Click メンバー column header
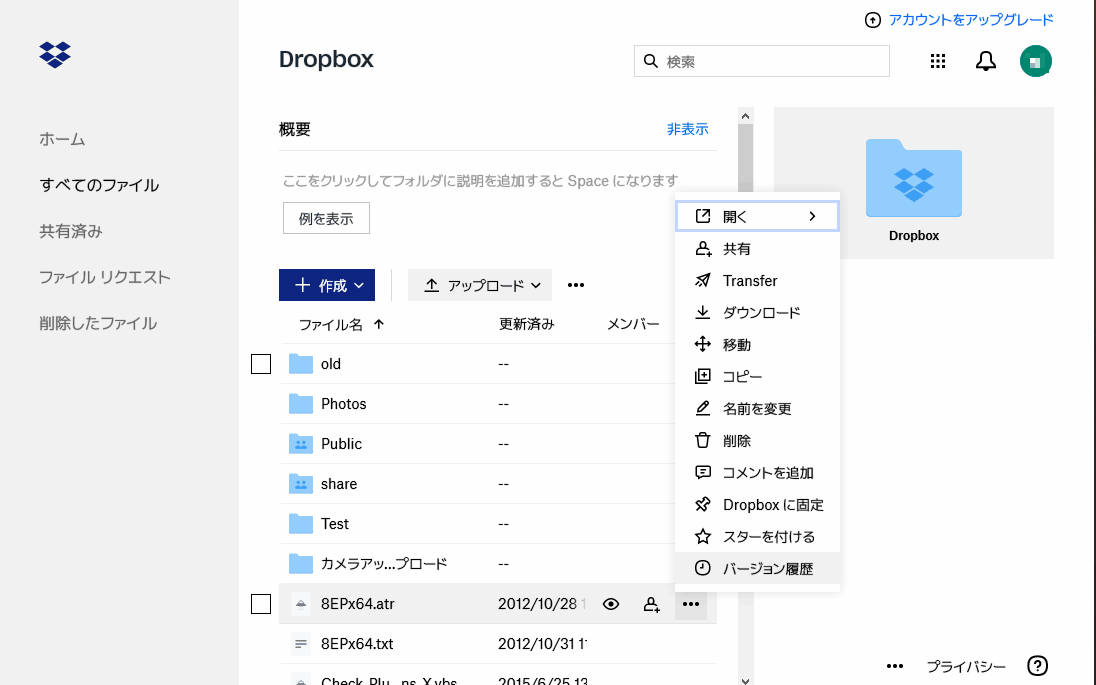1096x685 pixels. click(x=633, y=324)
